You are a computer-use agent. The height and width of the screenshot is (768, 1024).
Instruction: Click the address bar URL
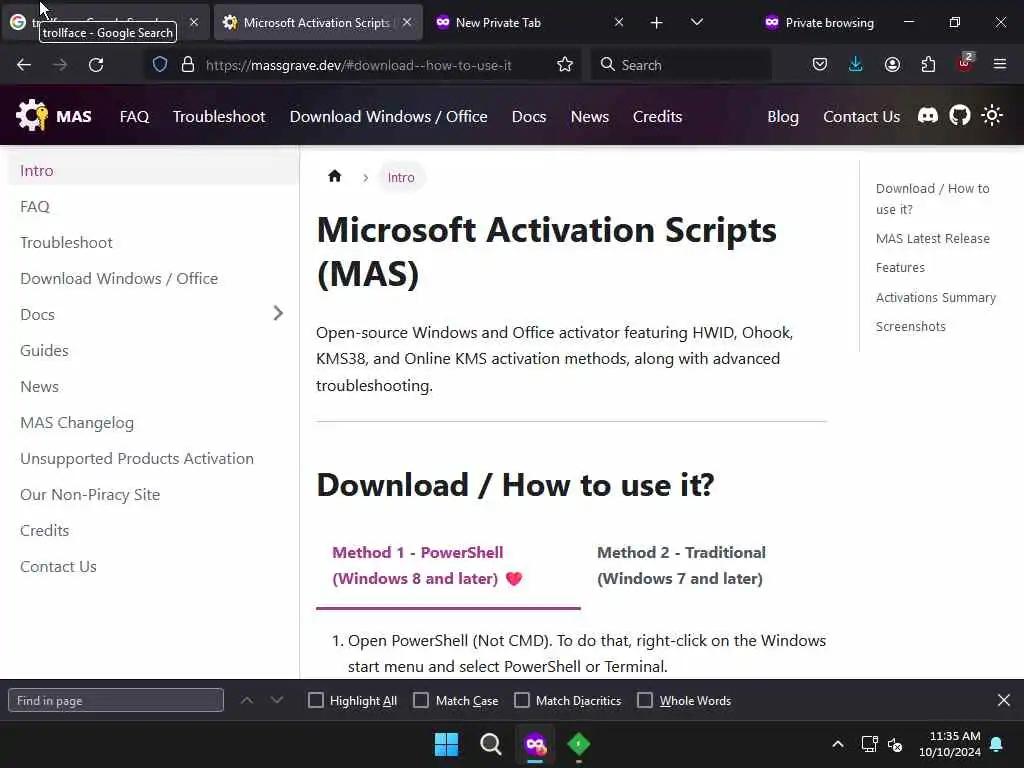(x=359, y=65)
